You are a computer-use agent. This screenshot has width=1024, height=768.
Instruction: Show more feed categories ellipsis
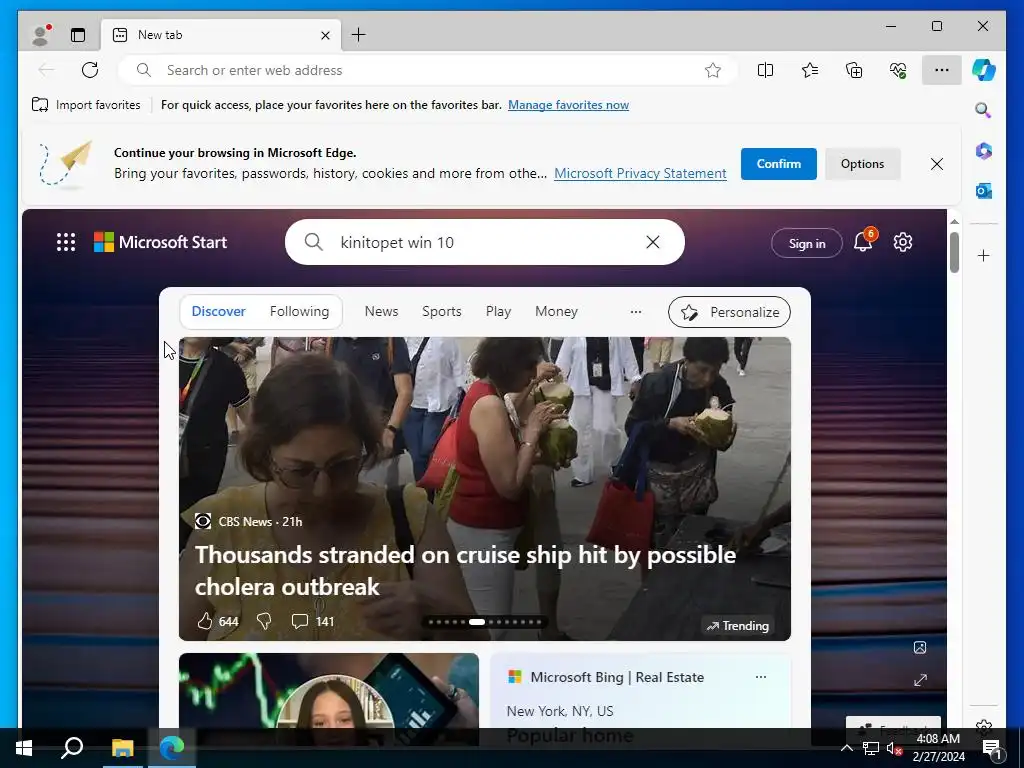pos(635,312)
